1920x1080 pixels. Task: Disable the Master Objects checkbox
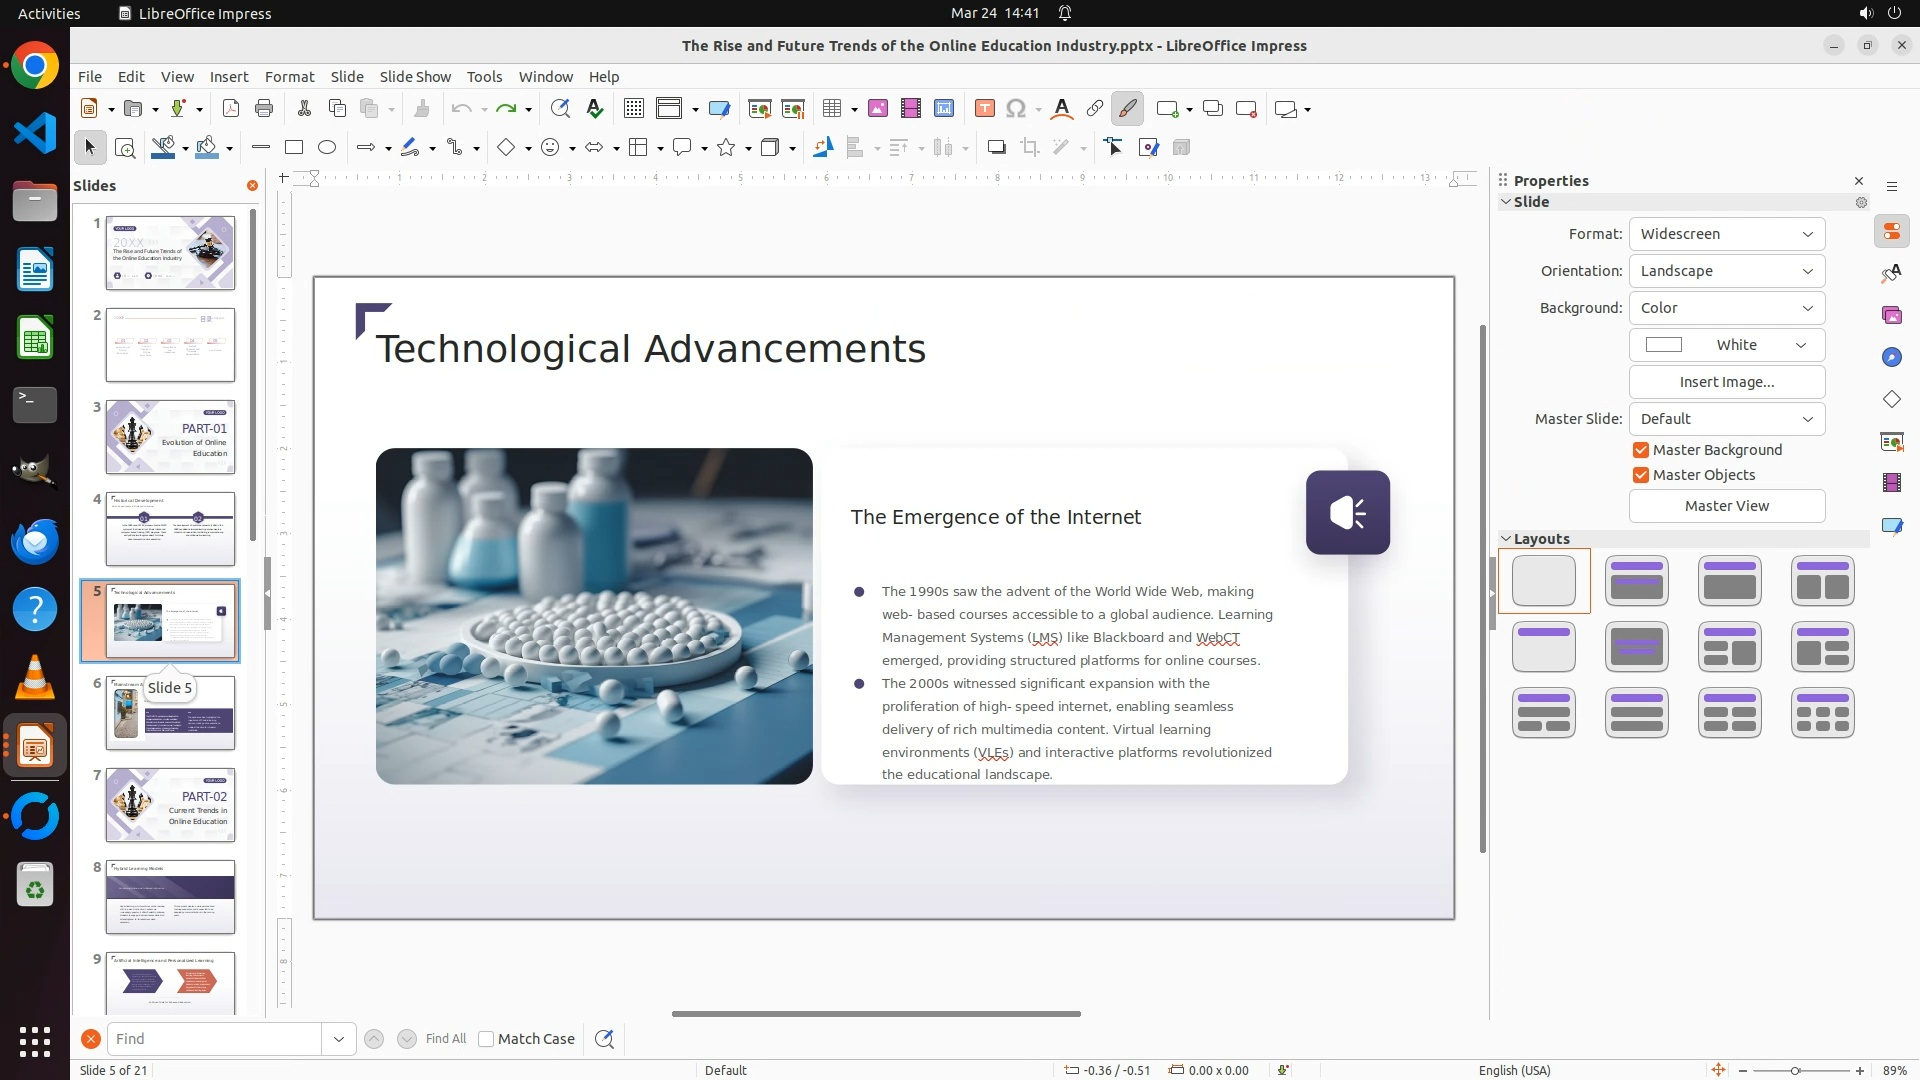pyautogui.click(x=1641, y=475)
